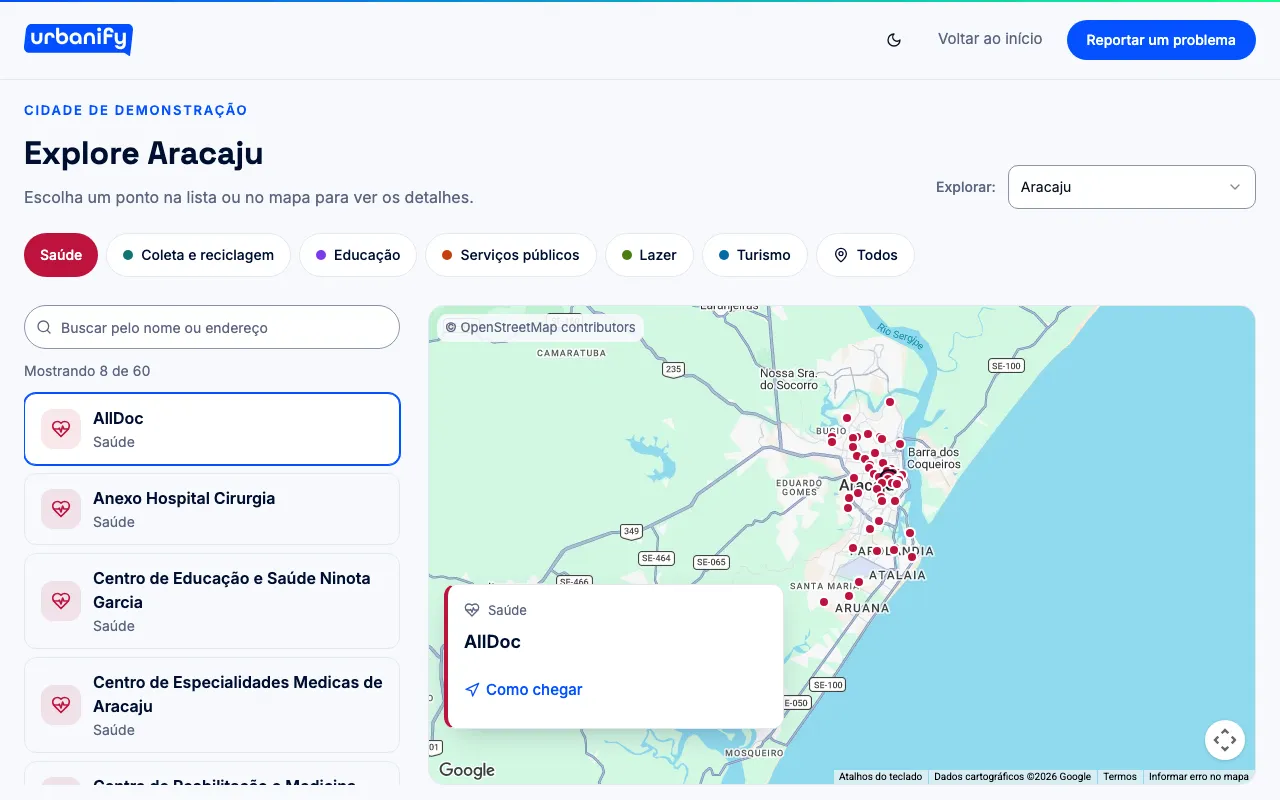Click the SE-050 road shield
The height and width of the screenshot is (800, 1280).
[x=795, y=703]
